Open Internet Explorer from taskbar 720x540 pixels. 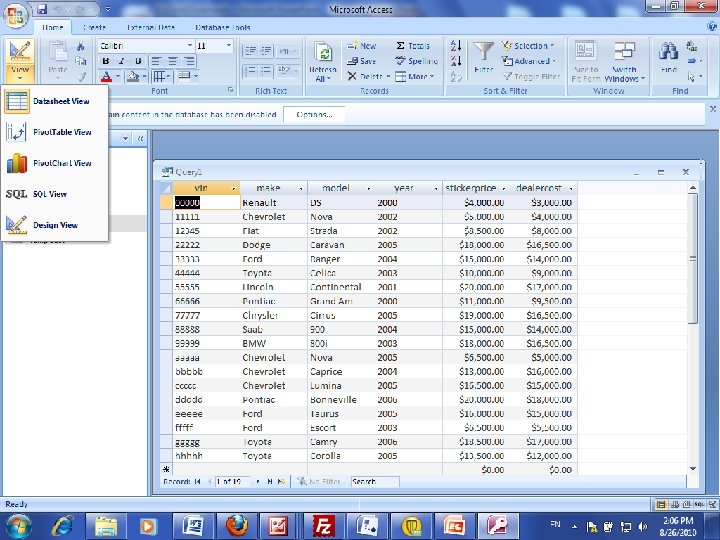(x=62, y=526)
